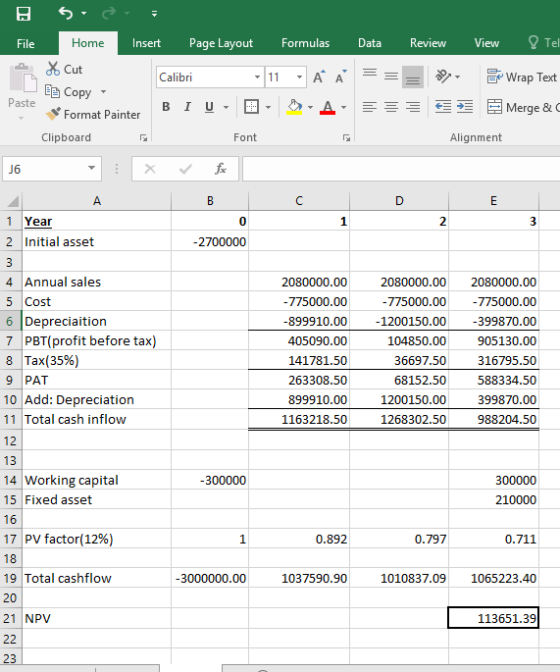The height and width of the screenshot is (672, 560).
Task: Open the Font Color palette arrow
Action: (x=344, y=107)
